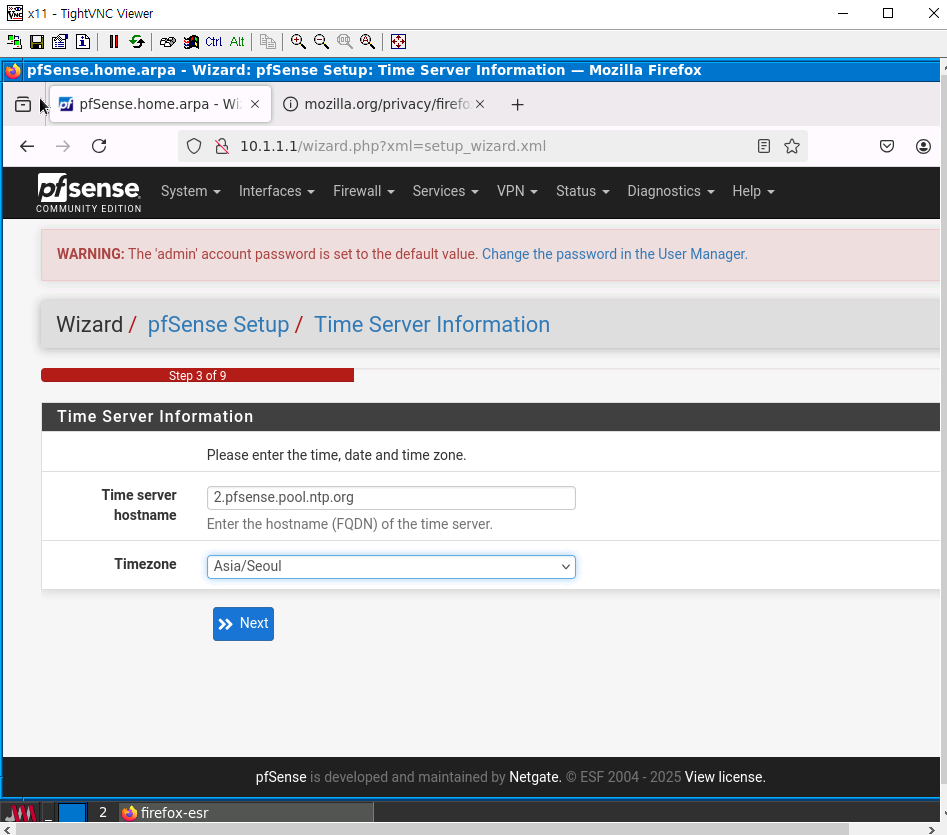Open the Services menu
947x835 pixels.
point(445,191)
